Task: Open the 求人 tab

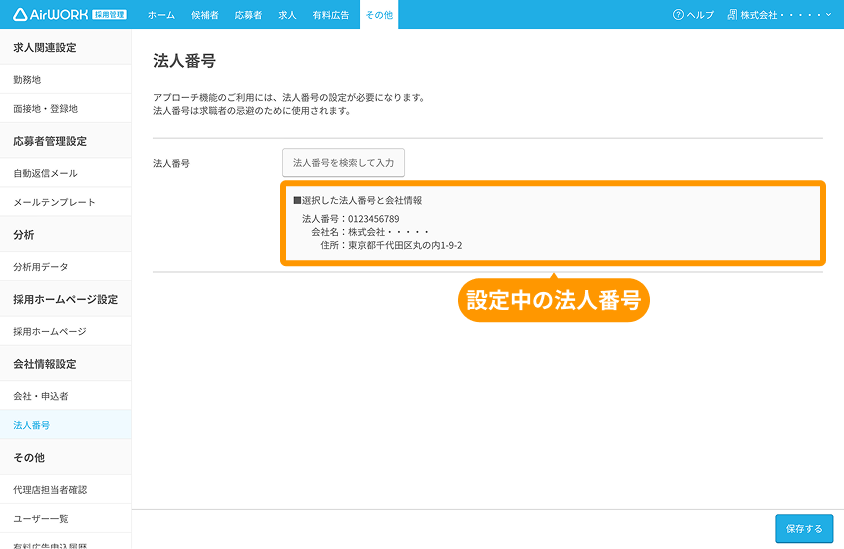Action: (x=287, y=15)
